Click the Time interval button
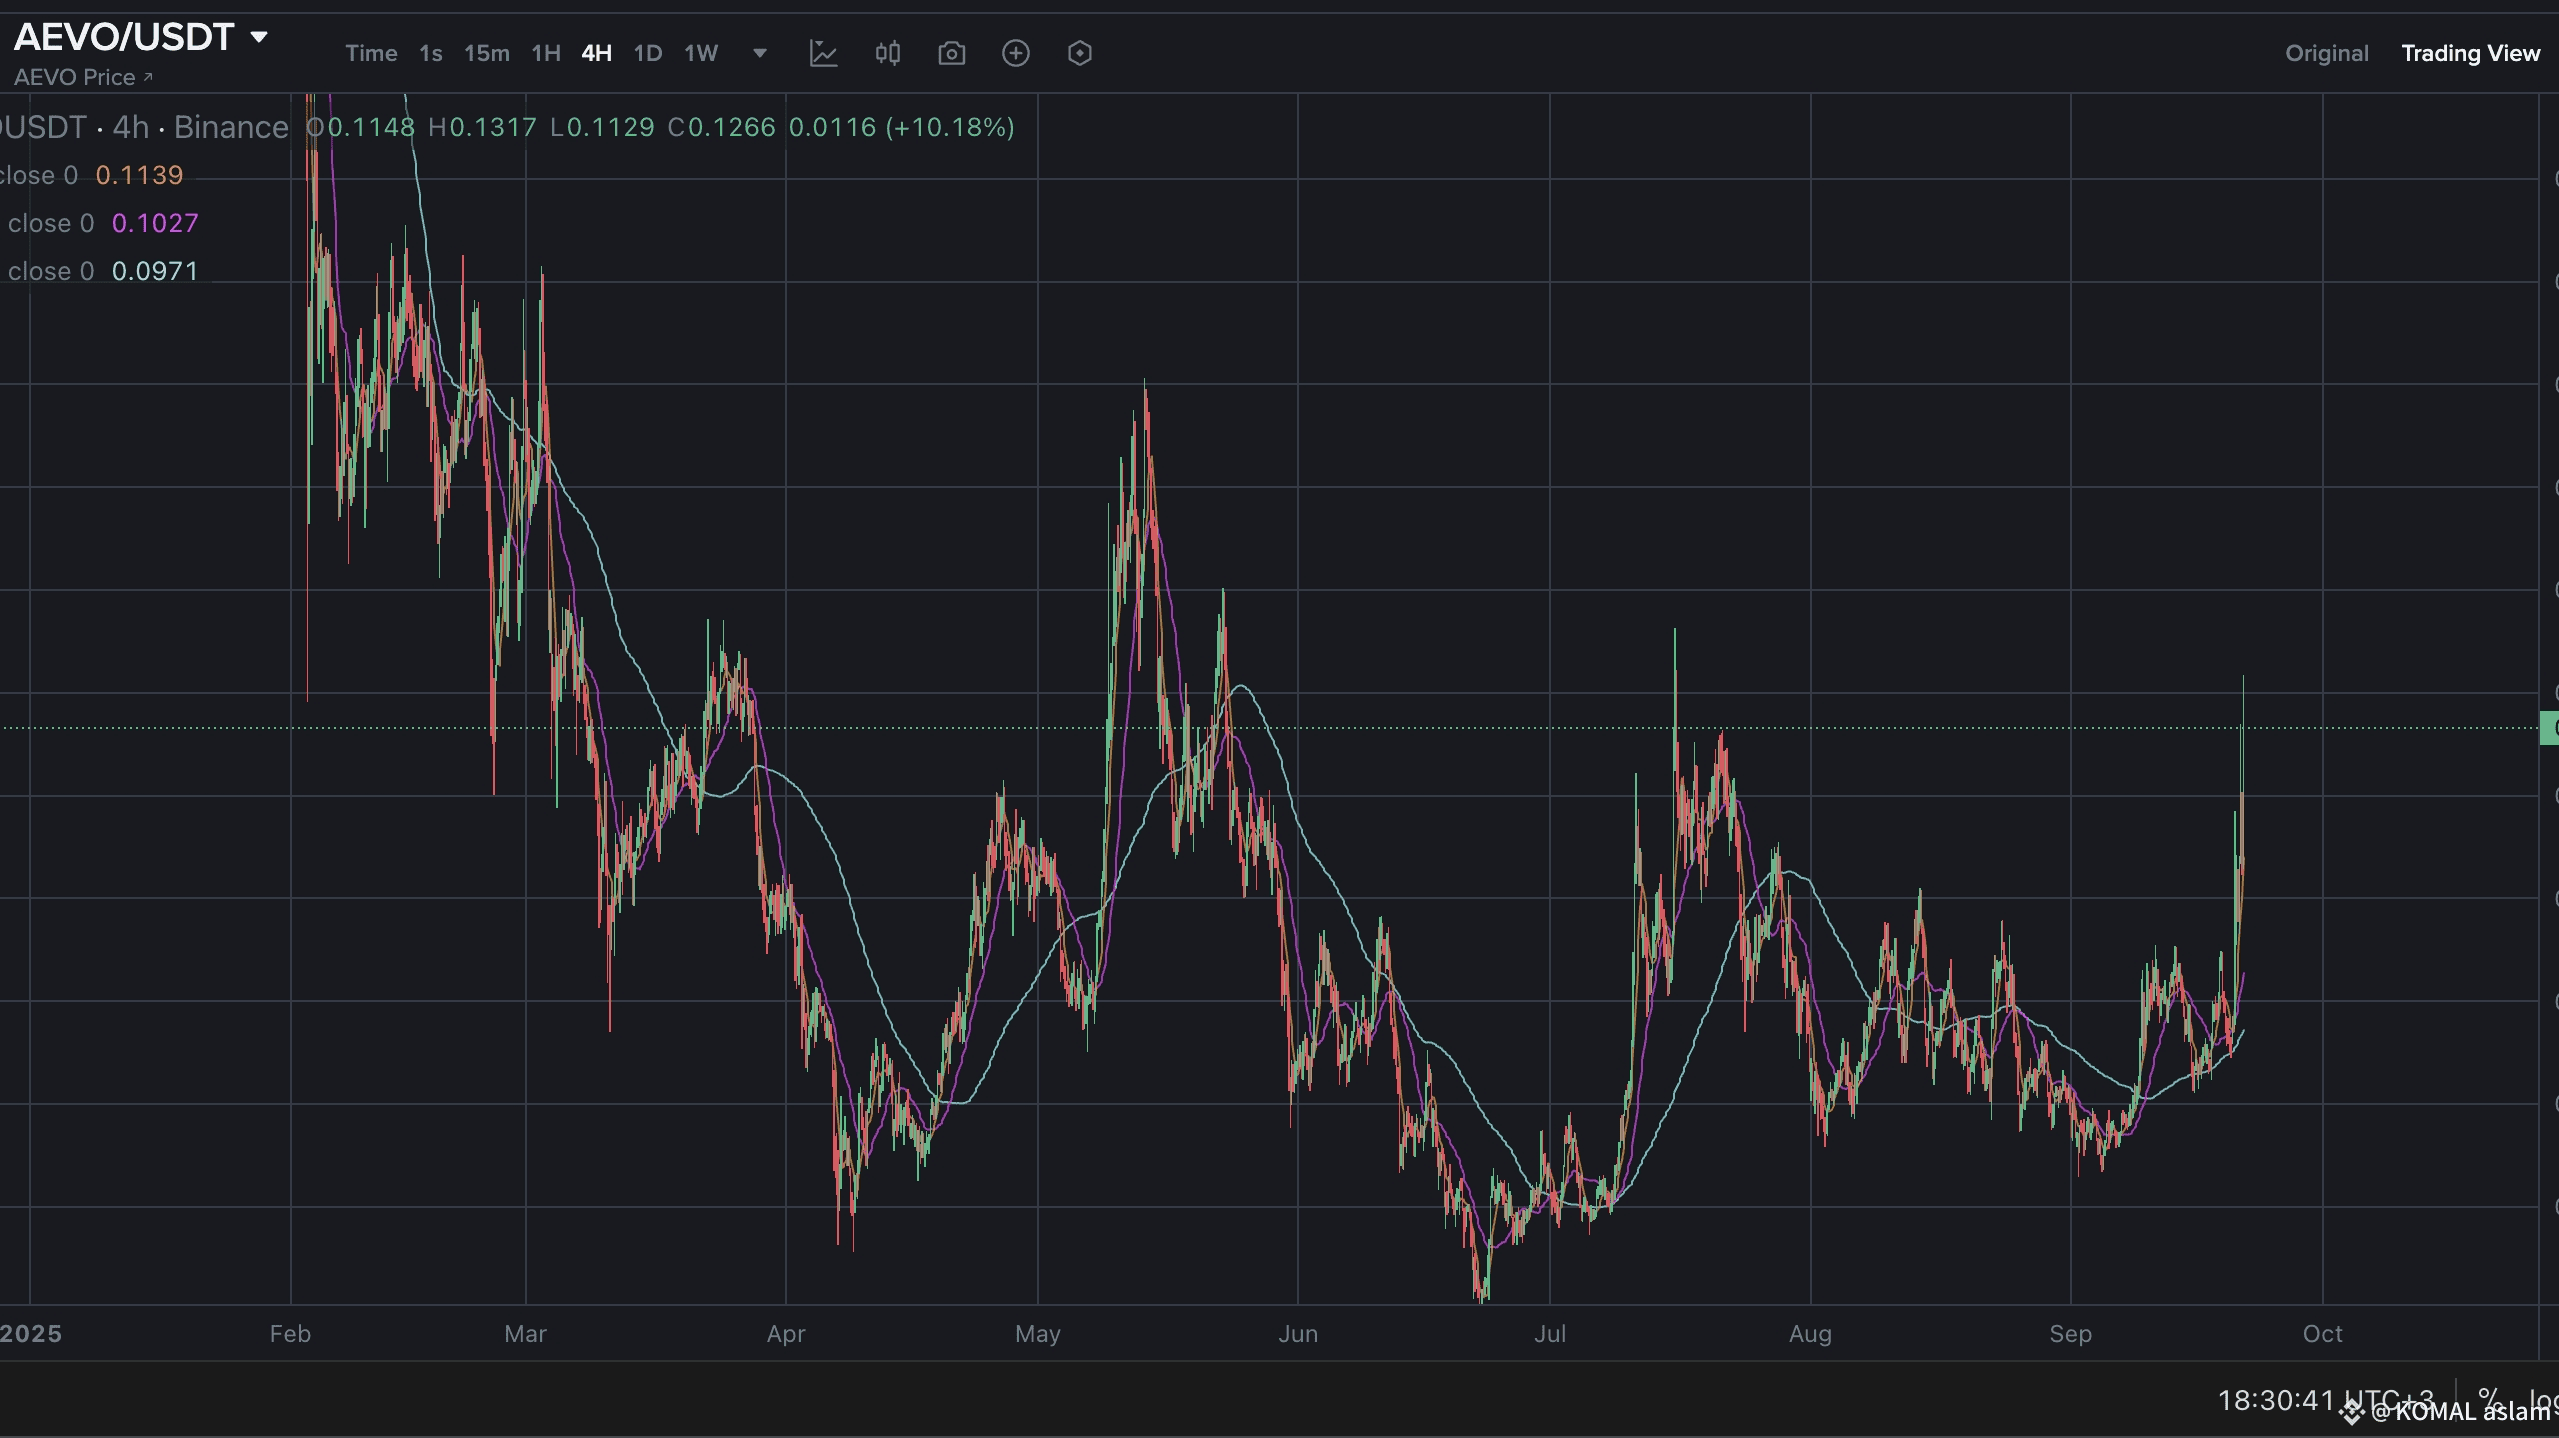 [371, 53]
